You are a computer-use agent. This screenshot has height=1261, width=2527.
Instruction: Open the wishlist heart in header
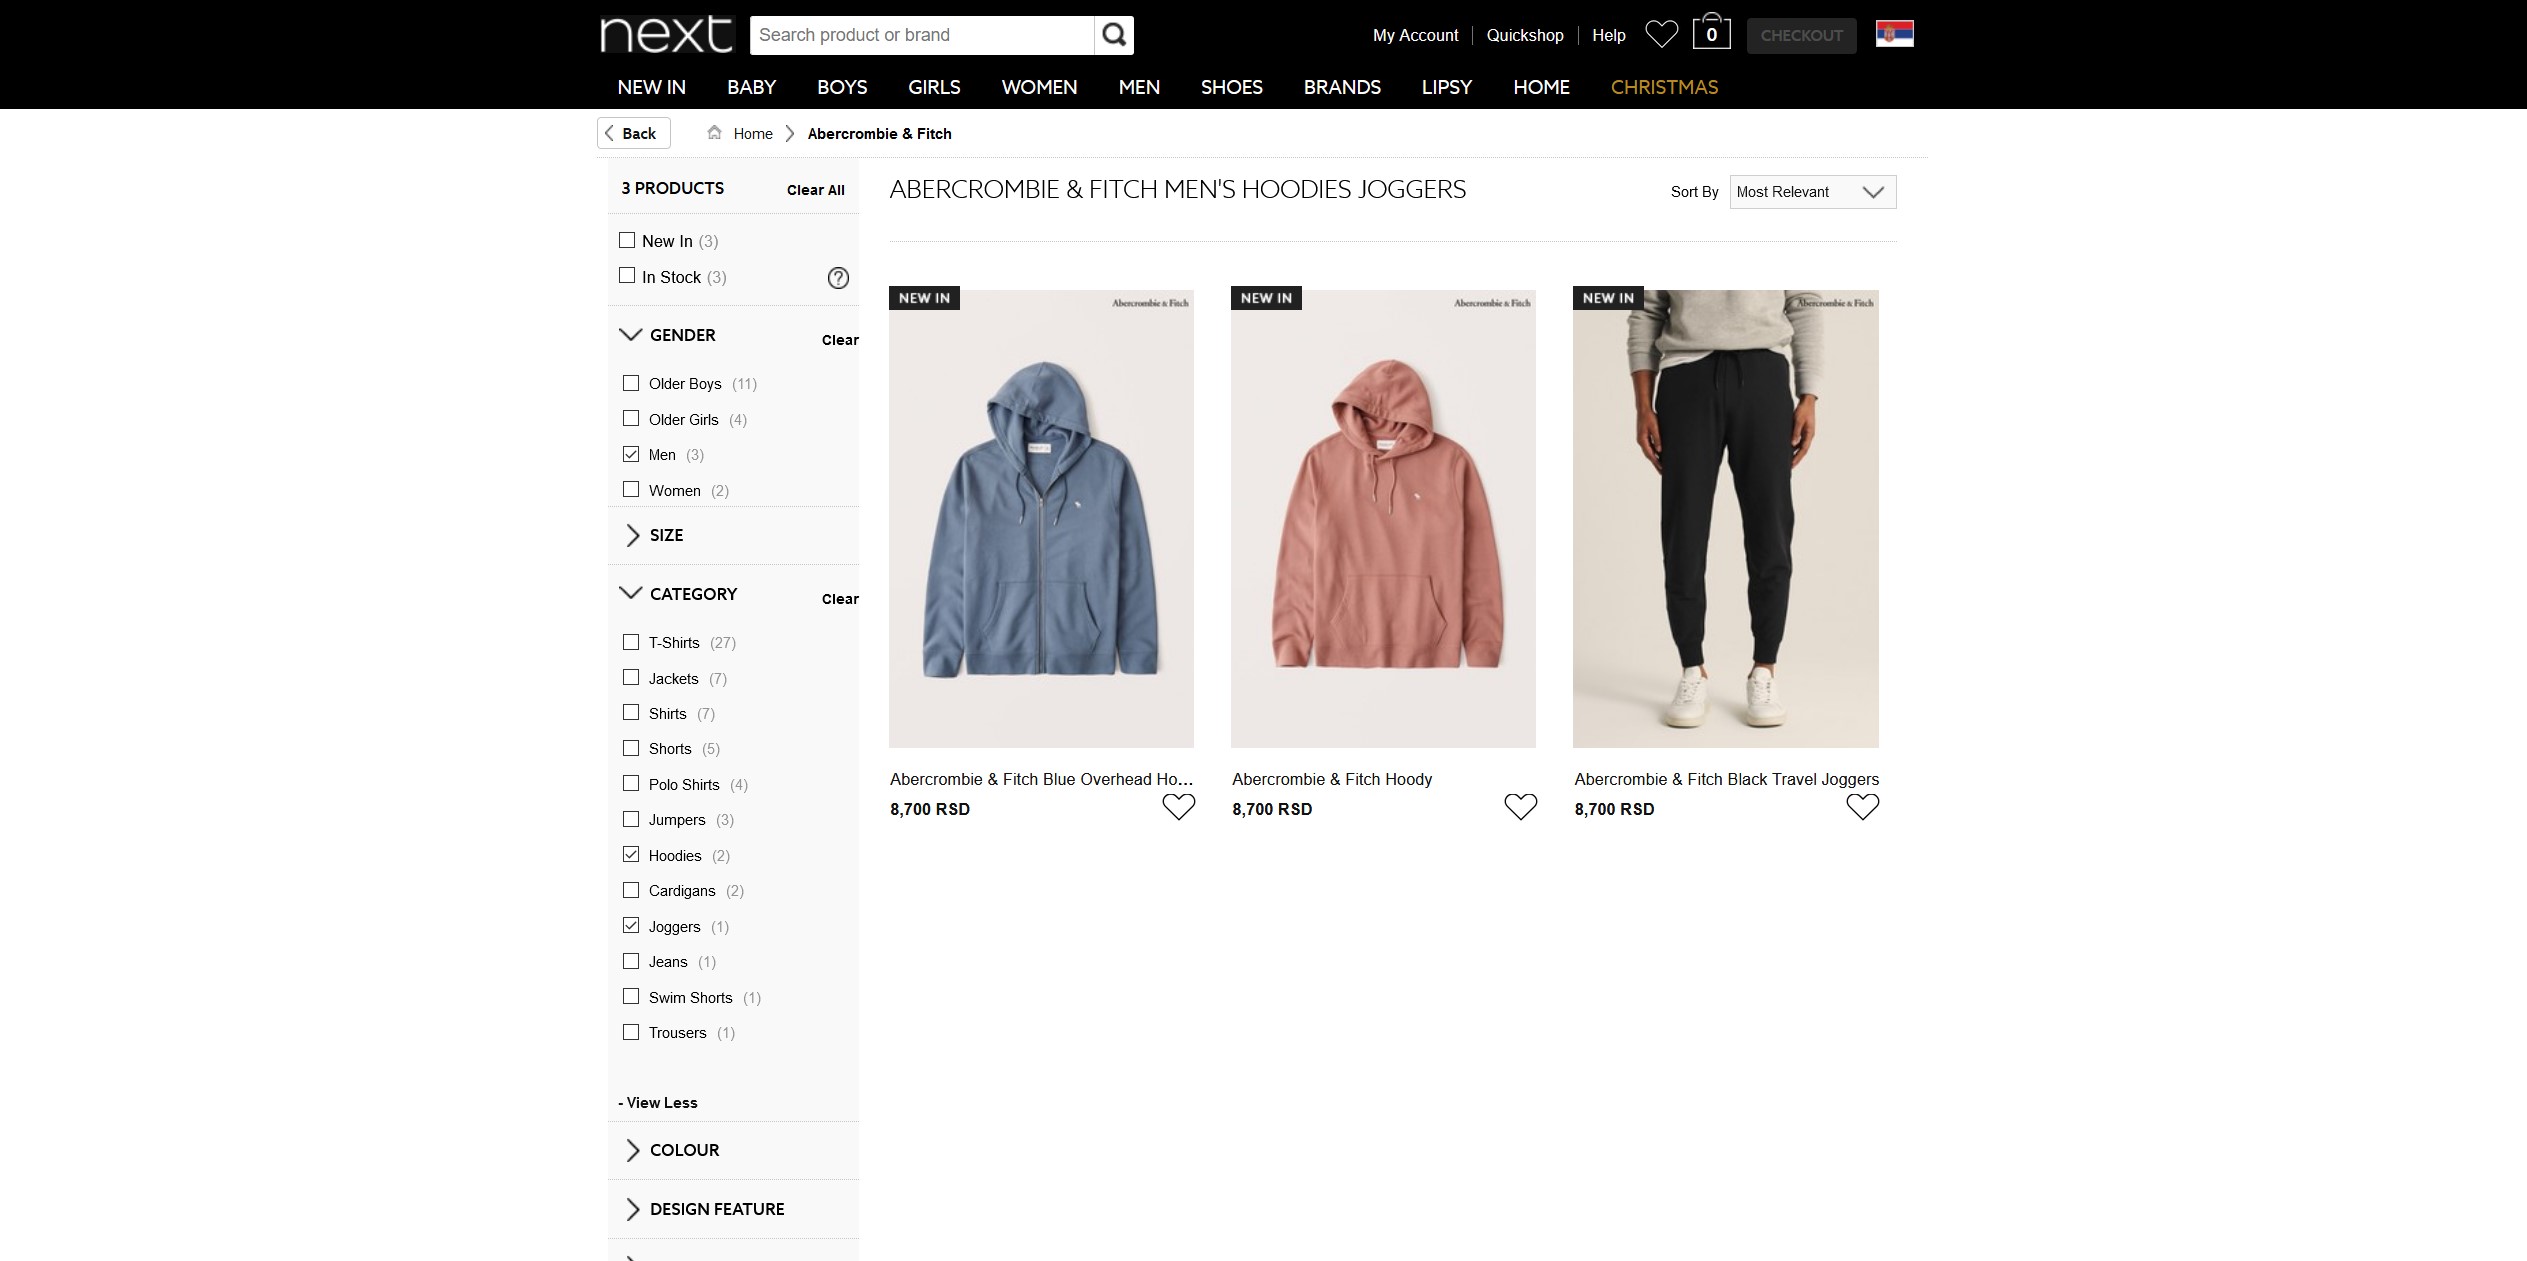1661,35
